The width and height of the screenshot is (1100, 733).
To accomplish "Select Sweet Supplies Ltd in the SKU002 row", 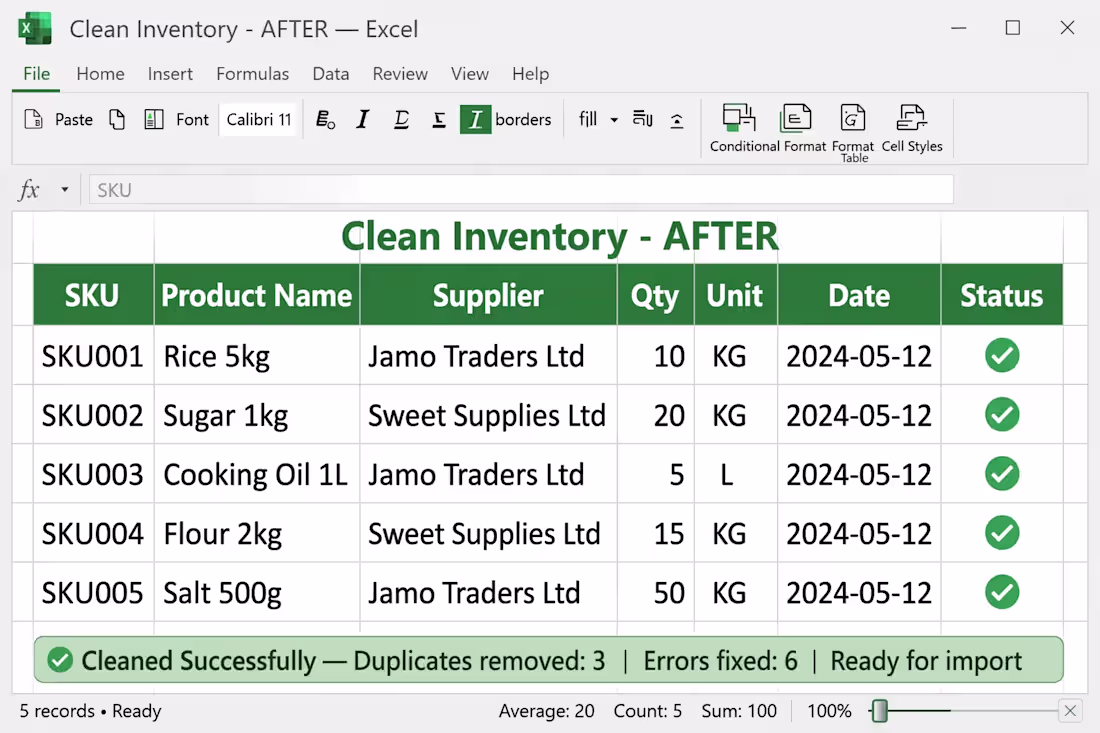I will click(488, 415).
